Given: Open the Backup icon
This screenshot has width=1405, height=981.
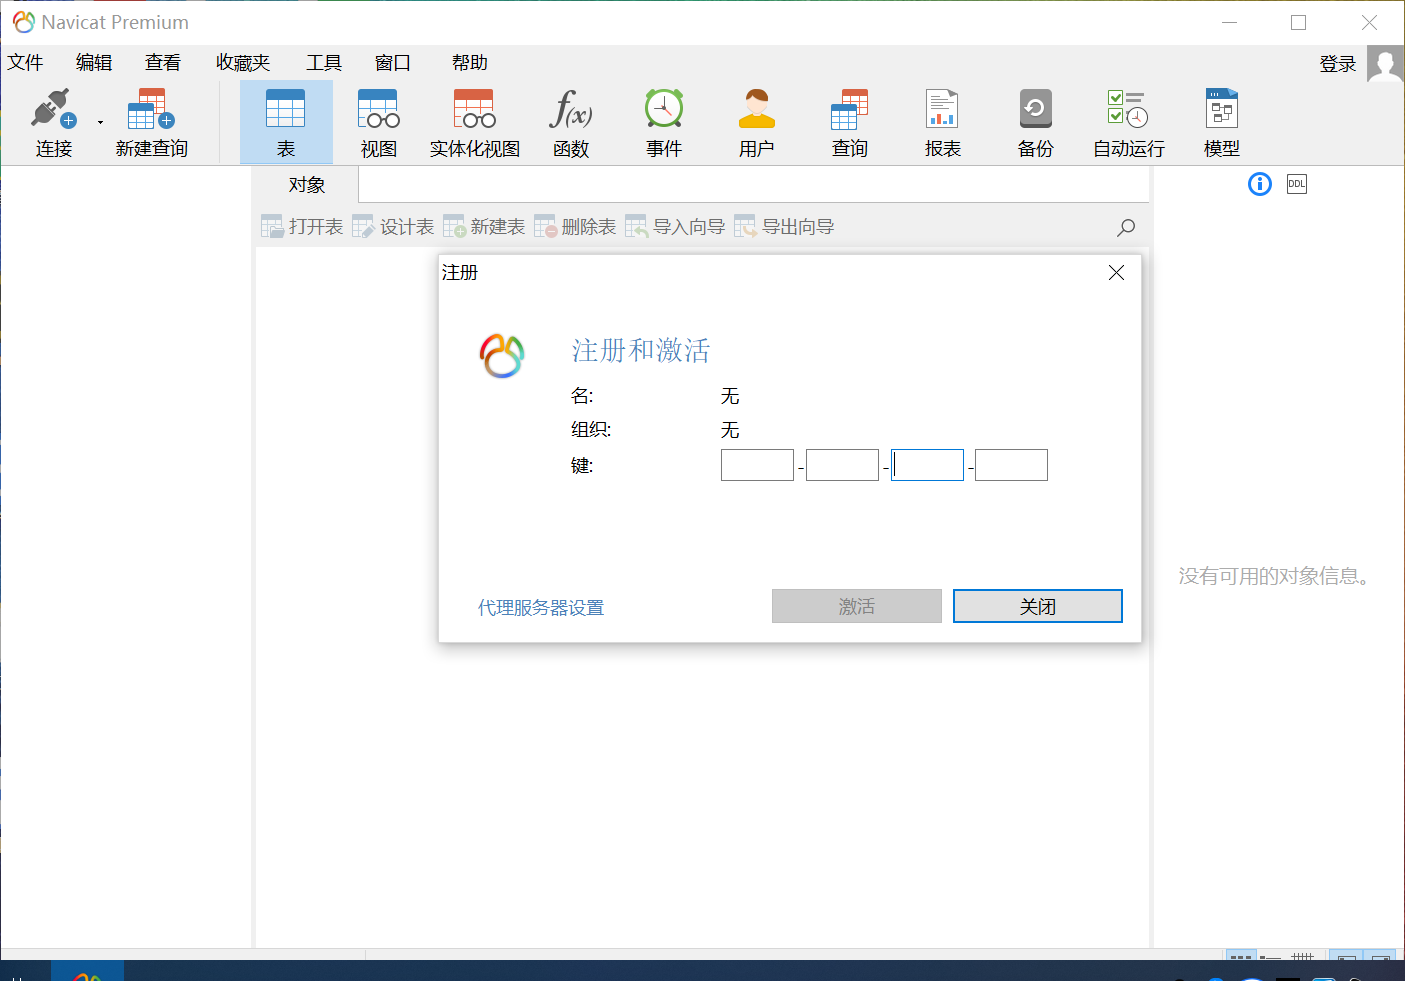Looking at the screenshot, I should point(1035,110).
